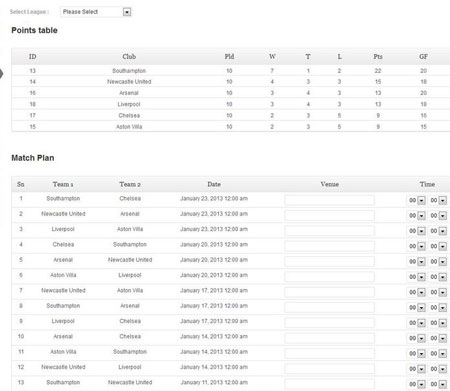Click the Venue field for match 3
The width and height of the screenshot is (450, 391).
click(329, 231)
